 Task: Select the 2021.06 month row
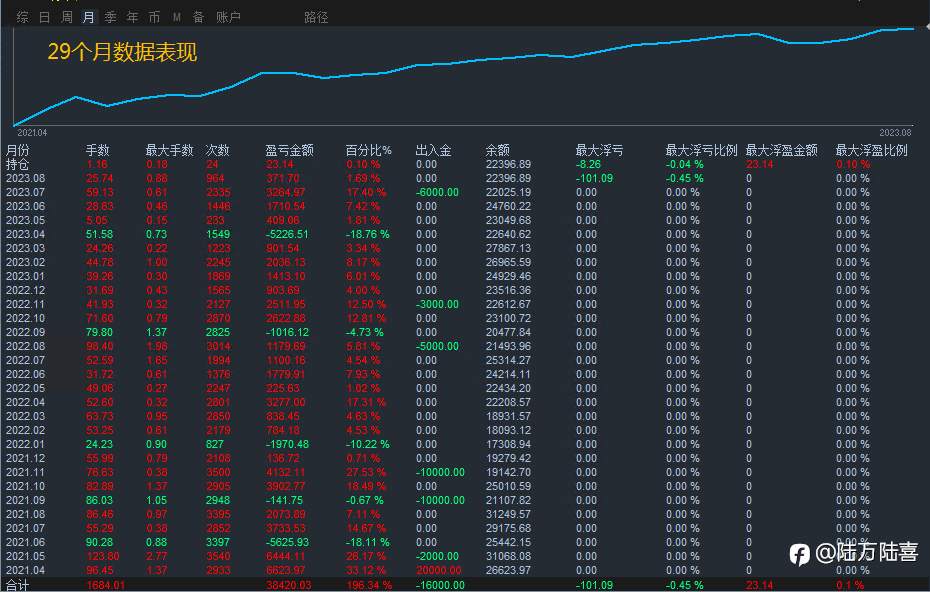coord(465,542)
